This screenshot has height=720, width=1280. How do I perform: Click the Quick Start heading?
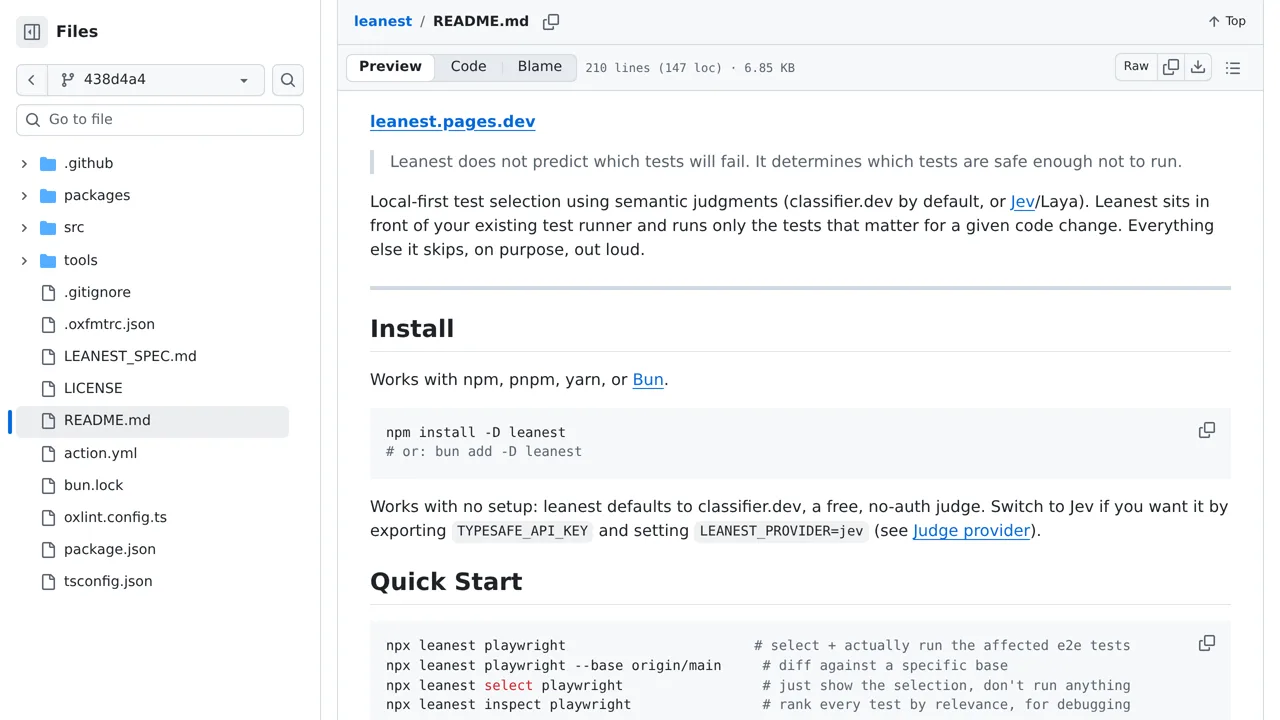point(446,582)
